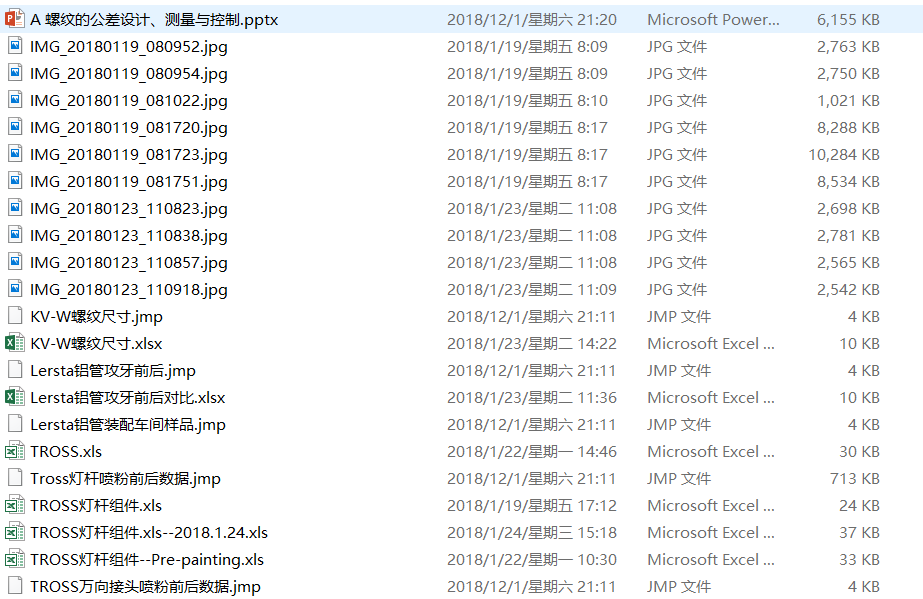Image resolution: width=923 pixels, height=599 pixels.
Task: Click the blank file icon of KV-W螺纹尺寸.jmp
Action: (14, 316)
